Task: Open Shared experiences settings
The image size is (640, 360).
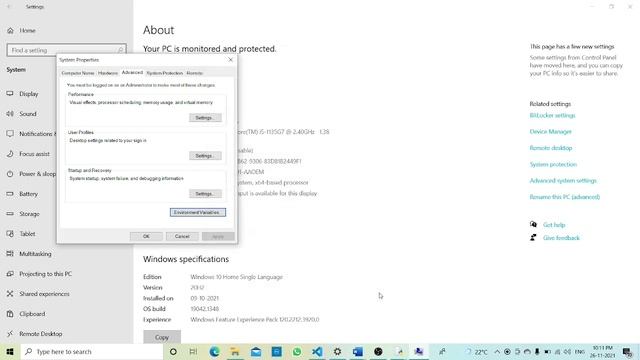Action: tap(44, 294)
